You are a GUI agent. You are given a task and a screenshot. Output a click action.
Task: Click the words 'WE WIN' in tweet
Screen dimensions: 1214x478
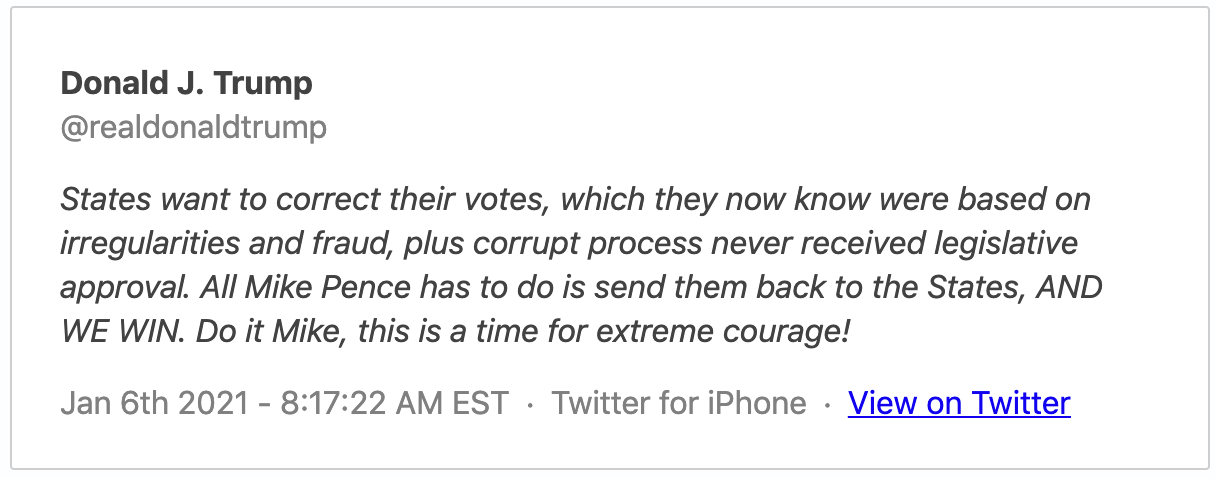tap(113, 331)
